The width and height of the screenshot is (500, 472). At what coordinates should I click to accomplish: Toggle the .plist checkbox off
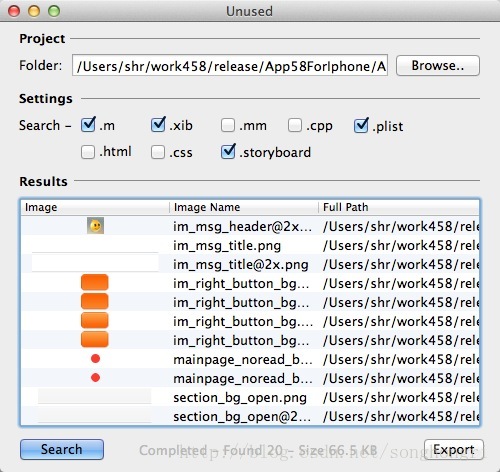(x=361, y=125)
